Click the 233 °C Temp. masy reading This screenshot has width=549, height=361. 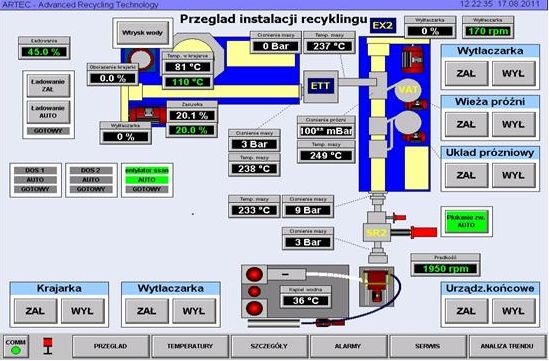(254, 210)
